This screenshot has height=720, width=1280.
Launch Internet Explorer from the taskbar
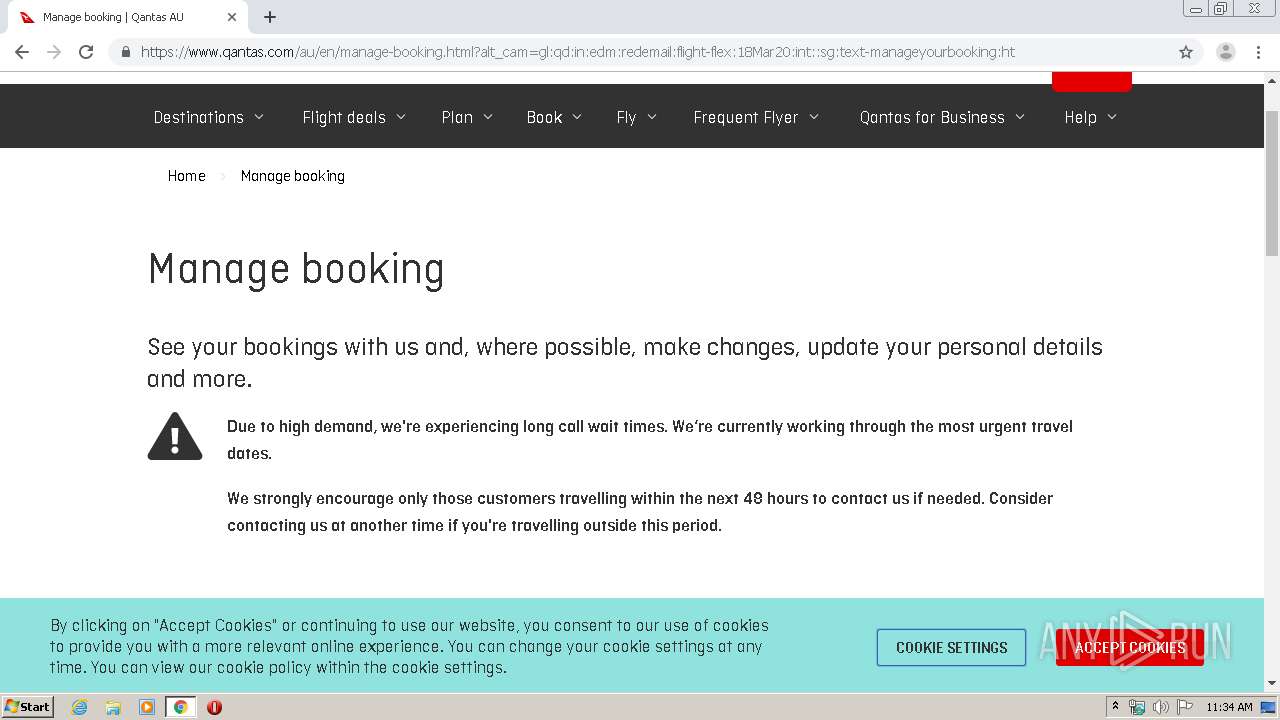coord(80,707)
